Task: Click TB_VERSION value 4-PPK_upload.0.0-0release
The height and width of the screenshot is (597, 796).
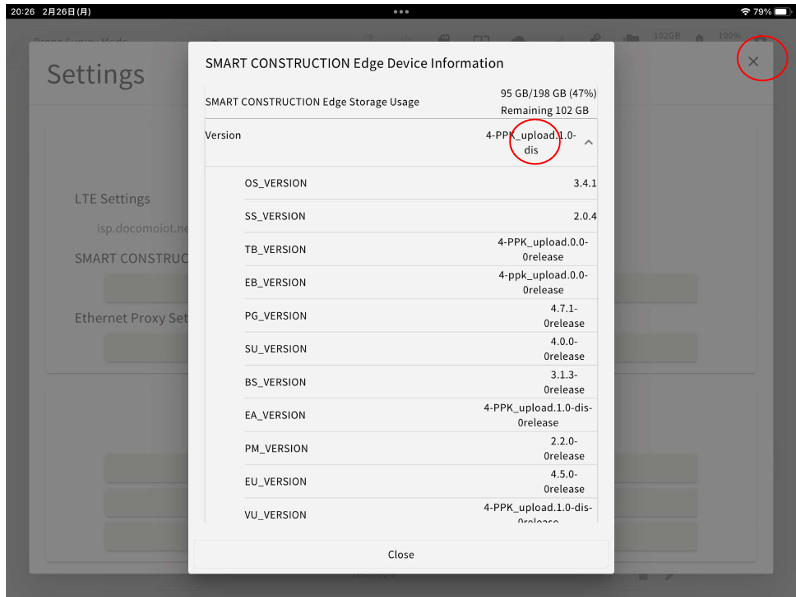Action: point(543,249)
